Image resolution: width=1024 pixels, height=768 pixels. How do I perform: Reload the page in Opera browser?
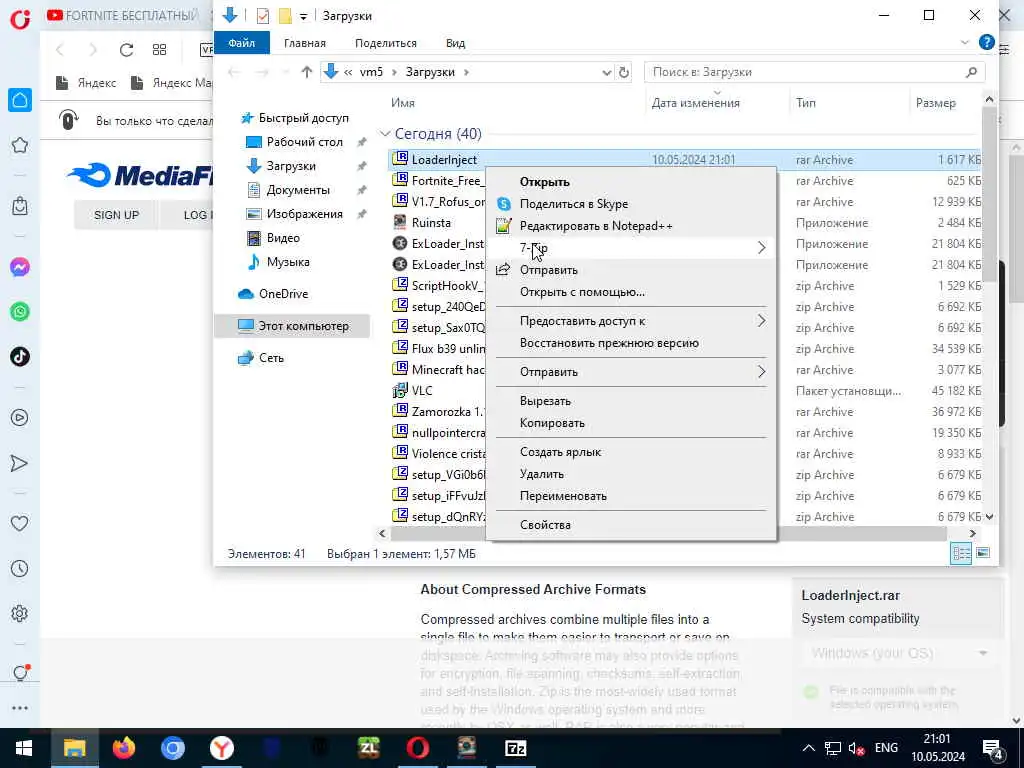127,50
